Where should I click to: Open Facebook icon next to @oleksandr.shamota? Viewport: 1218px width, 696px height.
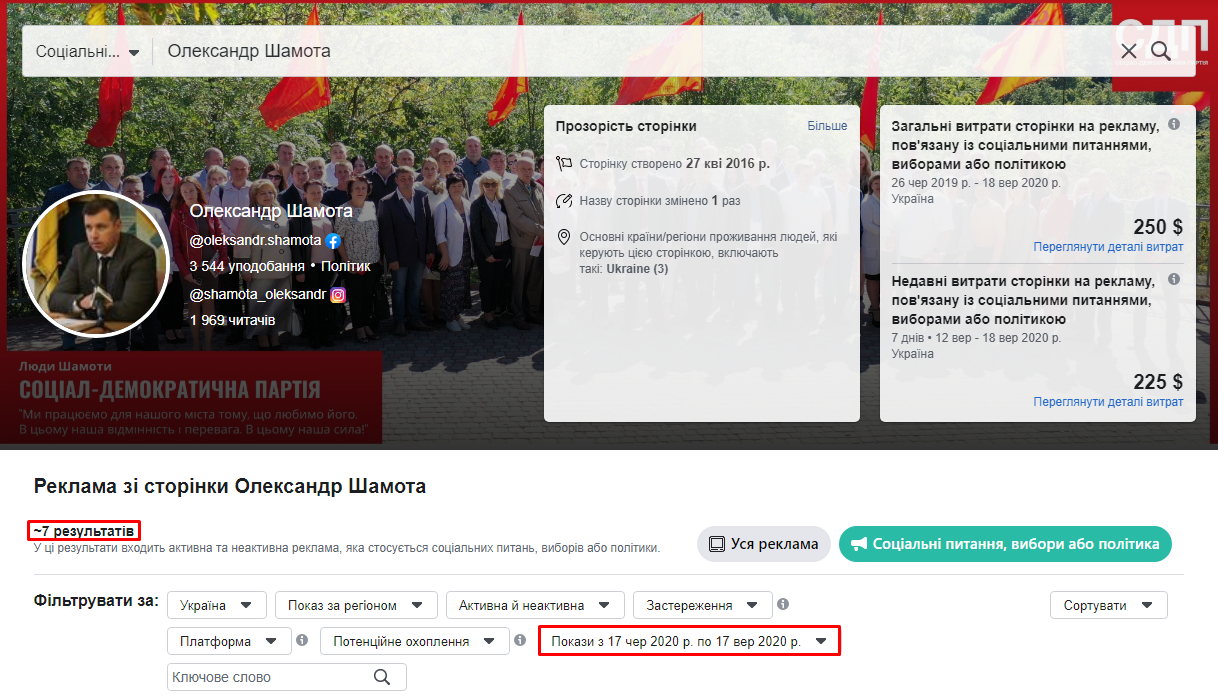334,241
